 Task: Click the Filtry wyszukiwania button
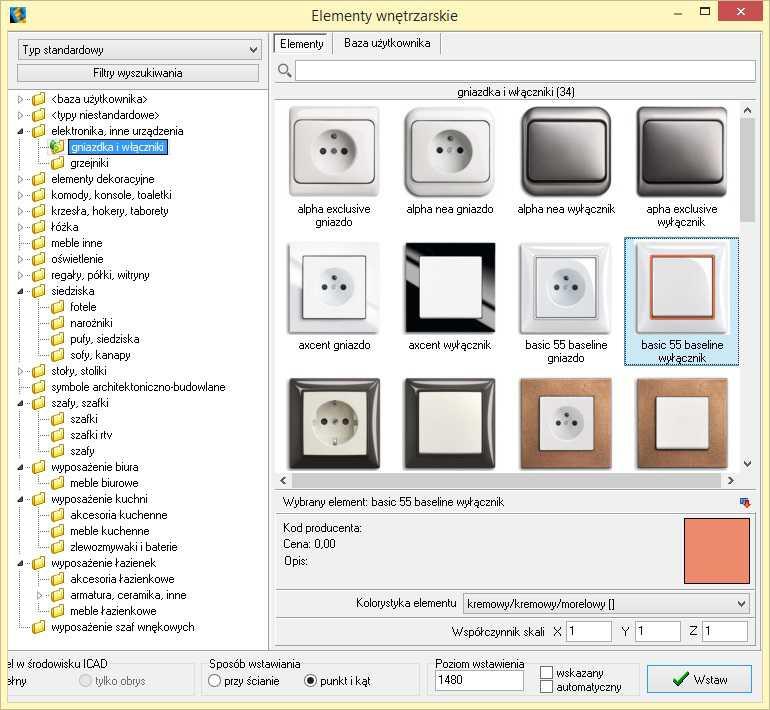coord(138,73)
